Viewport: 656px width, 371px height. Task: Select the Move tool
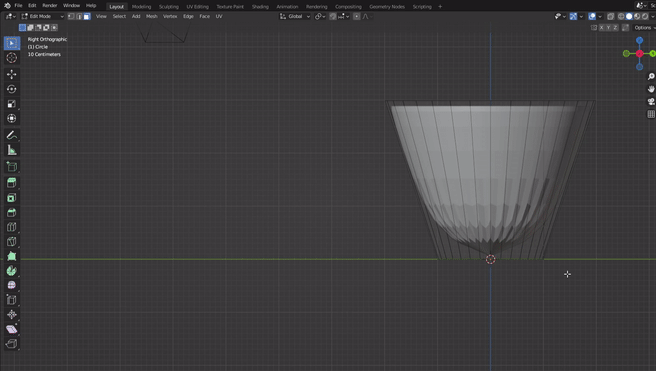(12, 74)
